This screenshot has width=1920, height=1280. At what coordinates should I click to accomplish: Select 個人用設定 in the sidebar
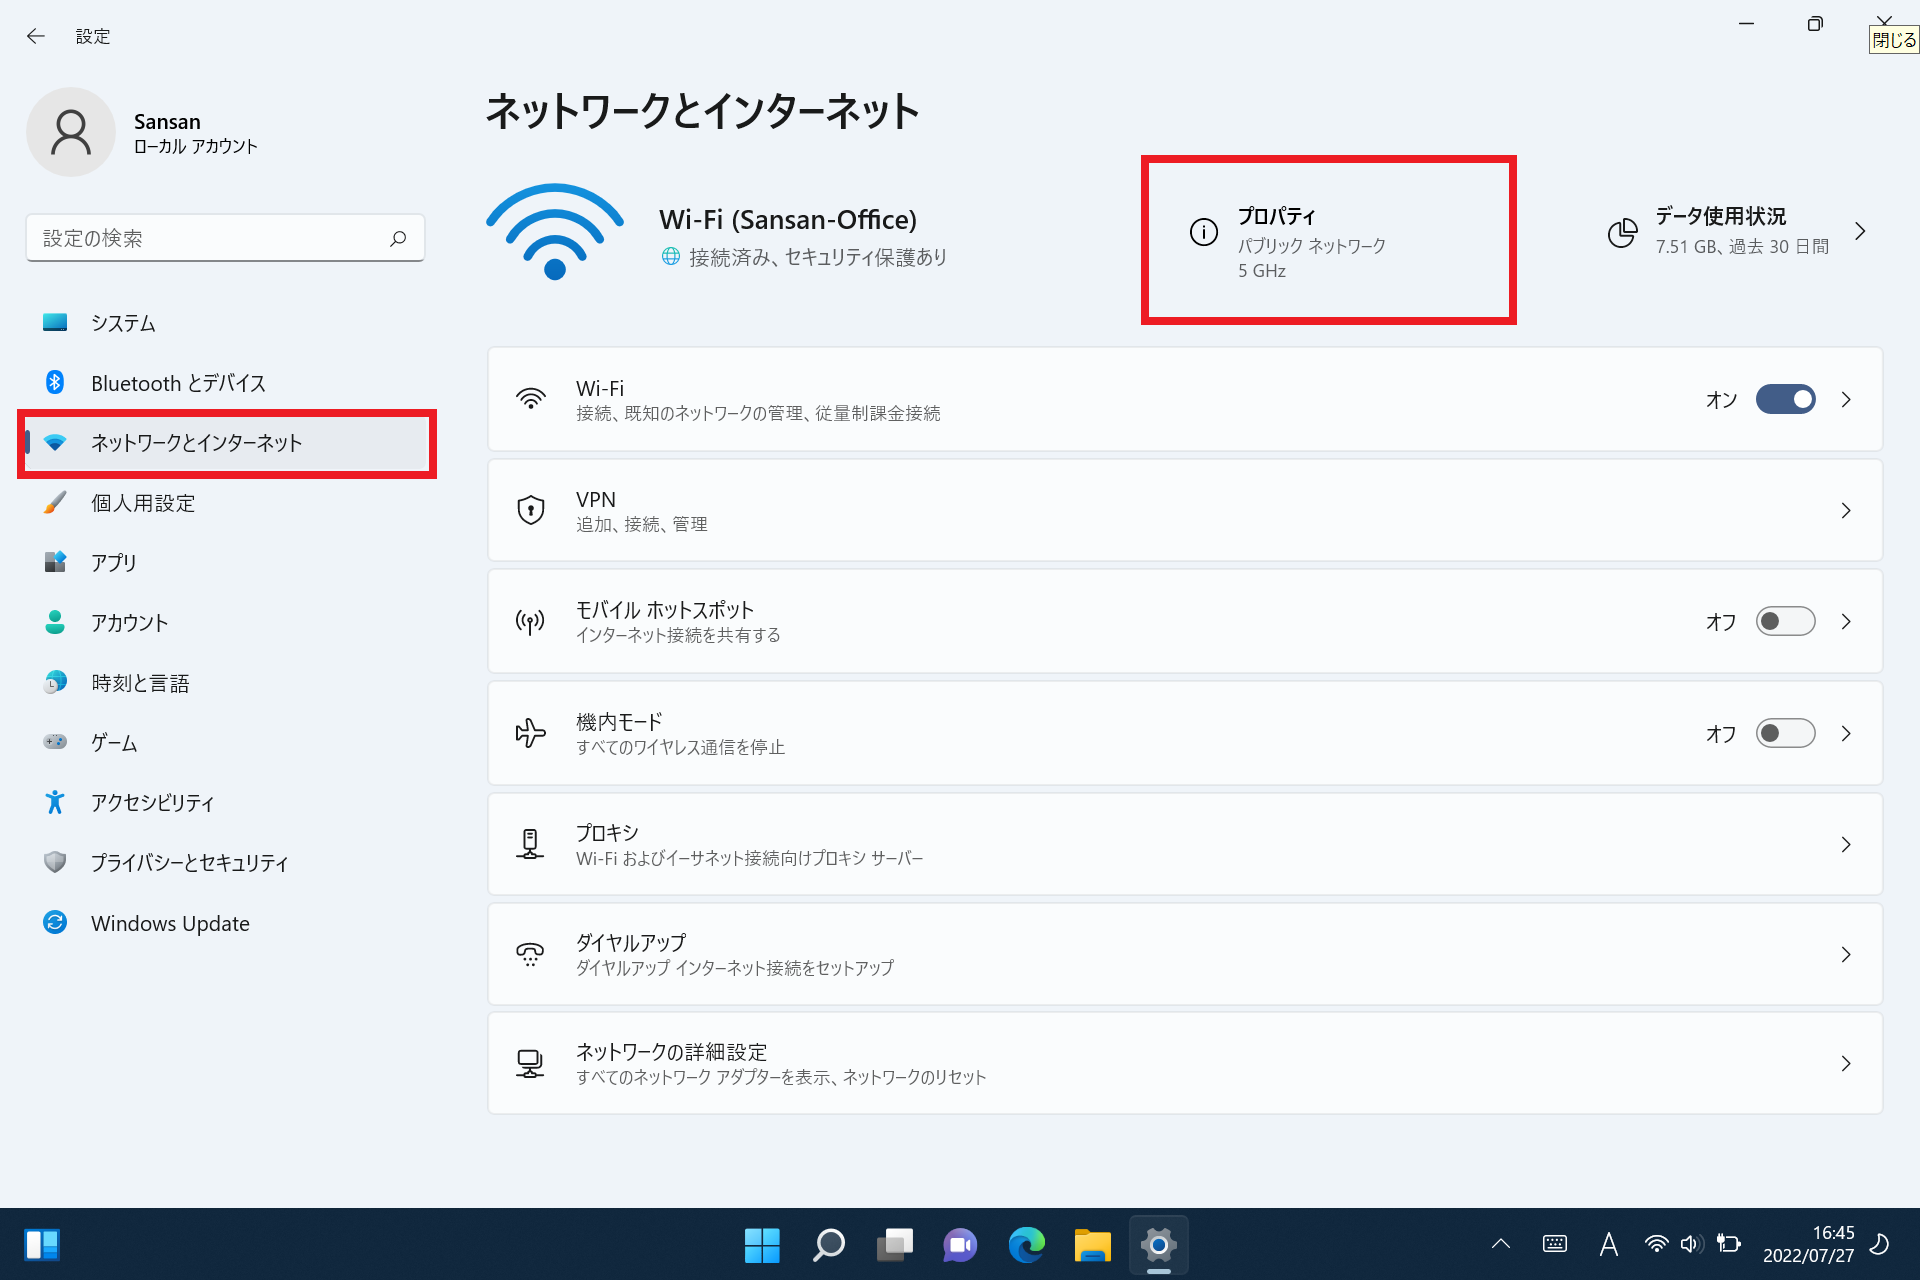click(227, 503)
